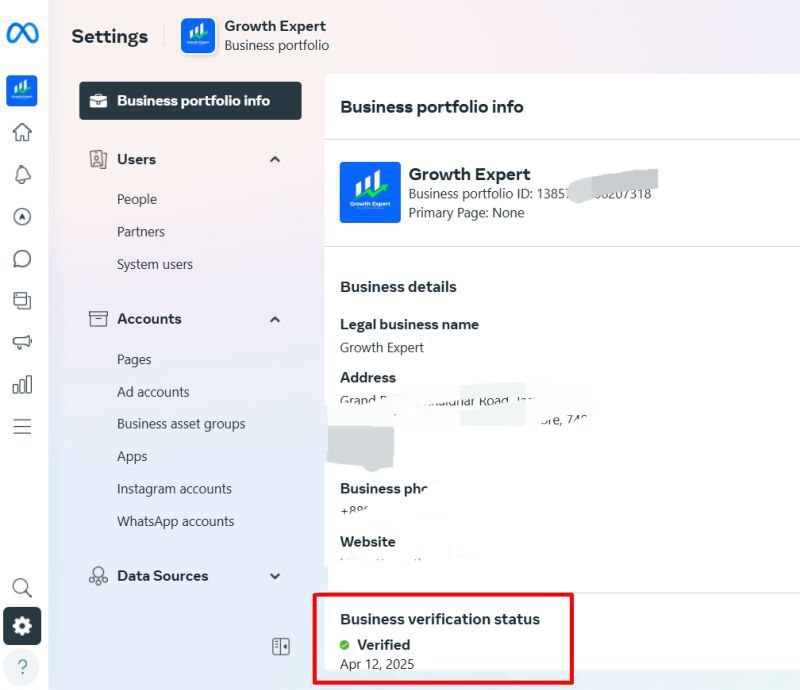Click the Meta logo at top left

[x=22, y=33]
